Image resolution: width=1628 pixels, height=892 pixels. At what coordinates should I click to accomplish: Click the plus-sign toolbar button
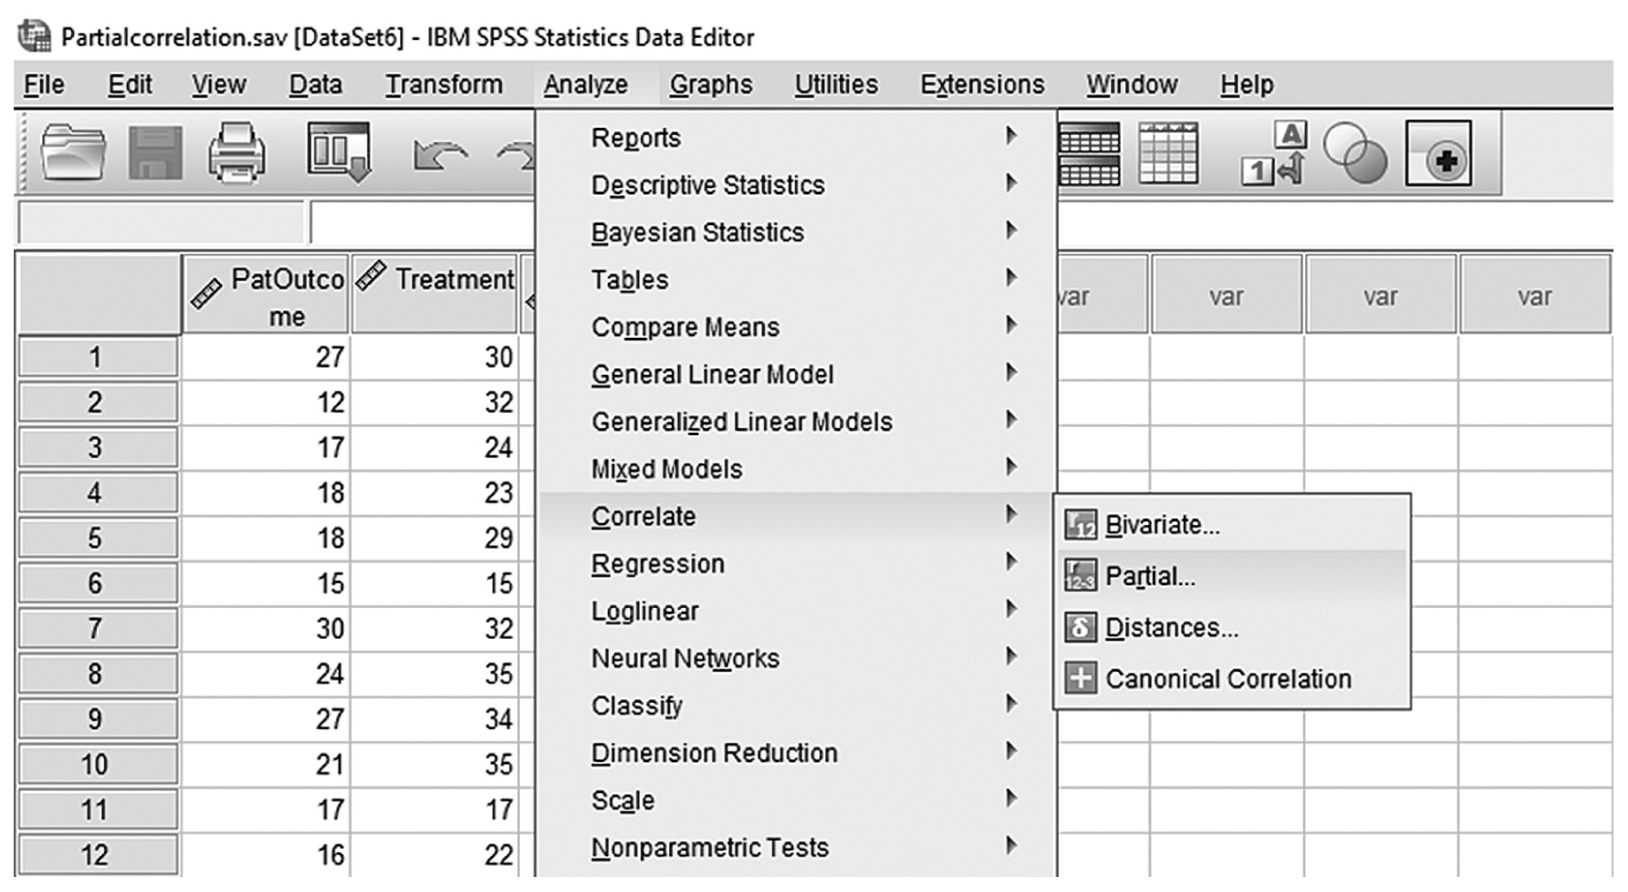[1438, 154]
